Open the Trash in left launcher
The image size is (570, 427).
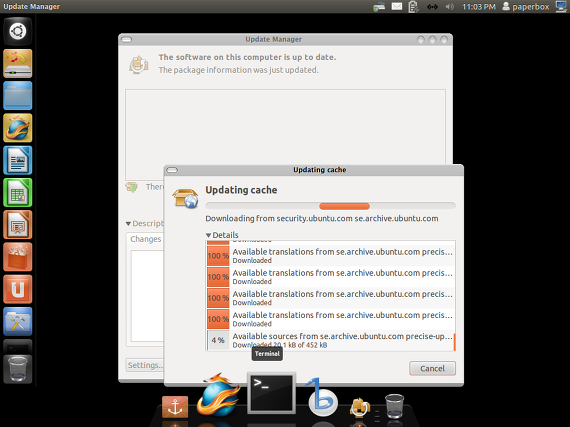click(x=17, y=369)
